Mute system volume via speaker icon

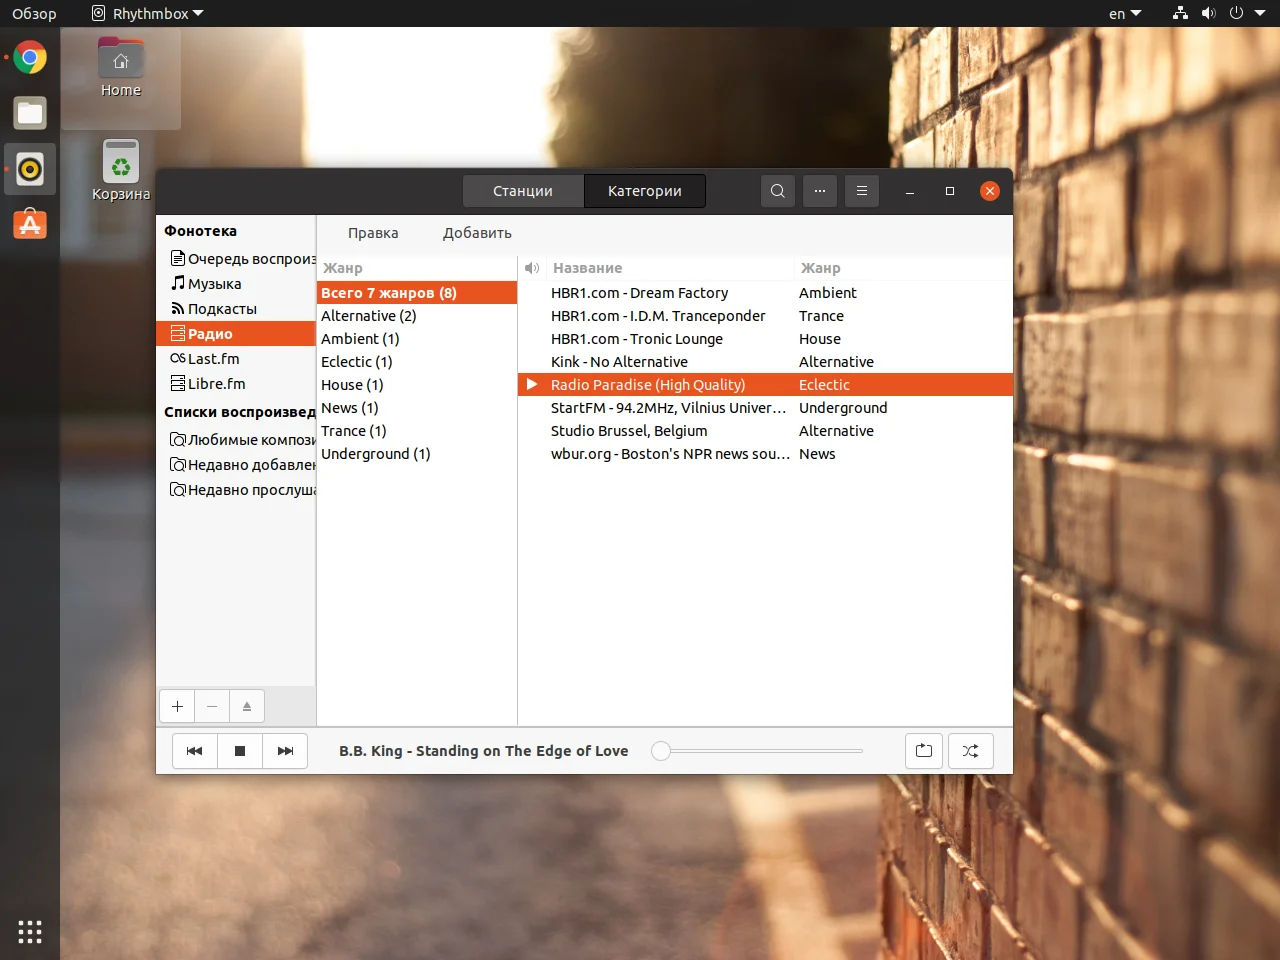point(1208,13)
